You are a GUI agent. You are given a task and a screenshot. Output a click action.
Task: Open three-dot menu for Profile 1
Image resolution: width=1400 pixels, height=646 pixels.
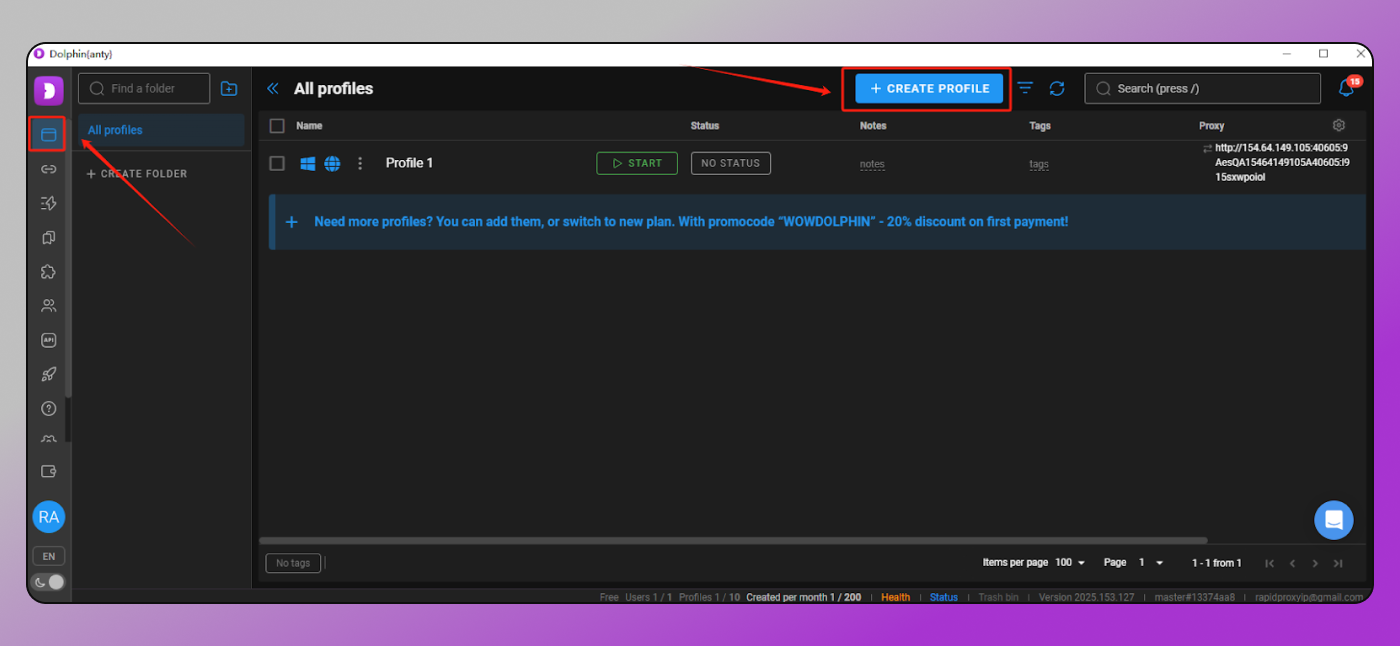361,163
